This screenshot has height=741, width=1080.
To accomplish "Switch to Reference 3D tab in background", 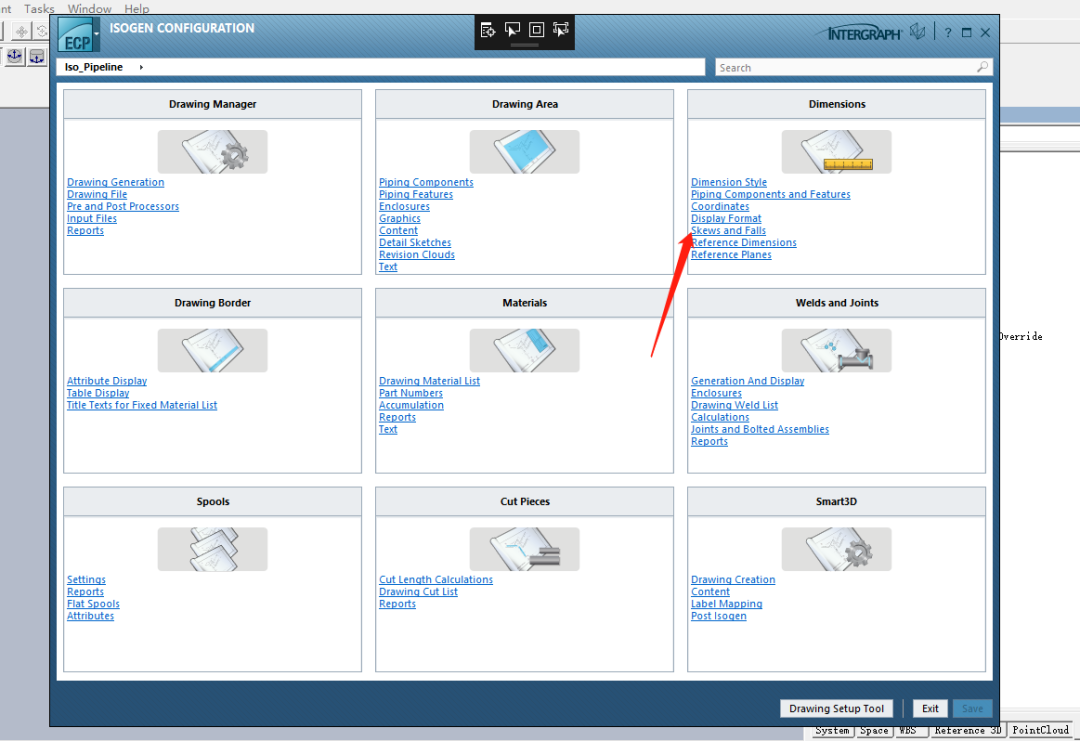I will pyautogui.click(x=968, y=731).
